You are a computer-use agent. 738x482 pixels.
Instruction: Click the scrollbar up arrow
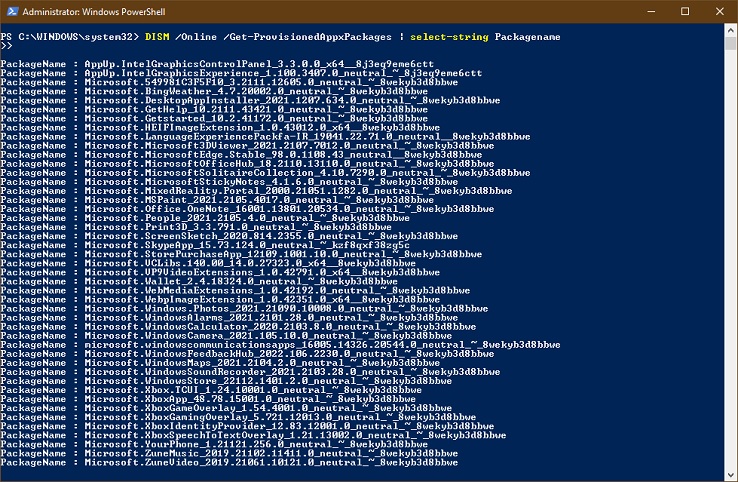730,30
